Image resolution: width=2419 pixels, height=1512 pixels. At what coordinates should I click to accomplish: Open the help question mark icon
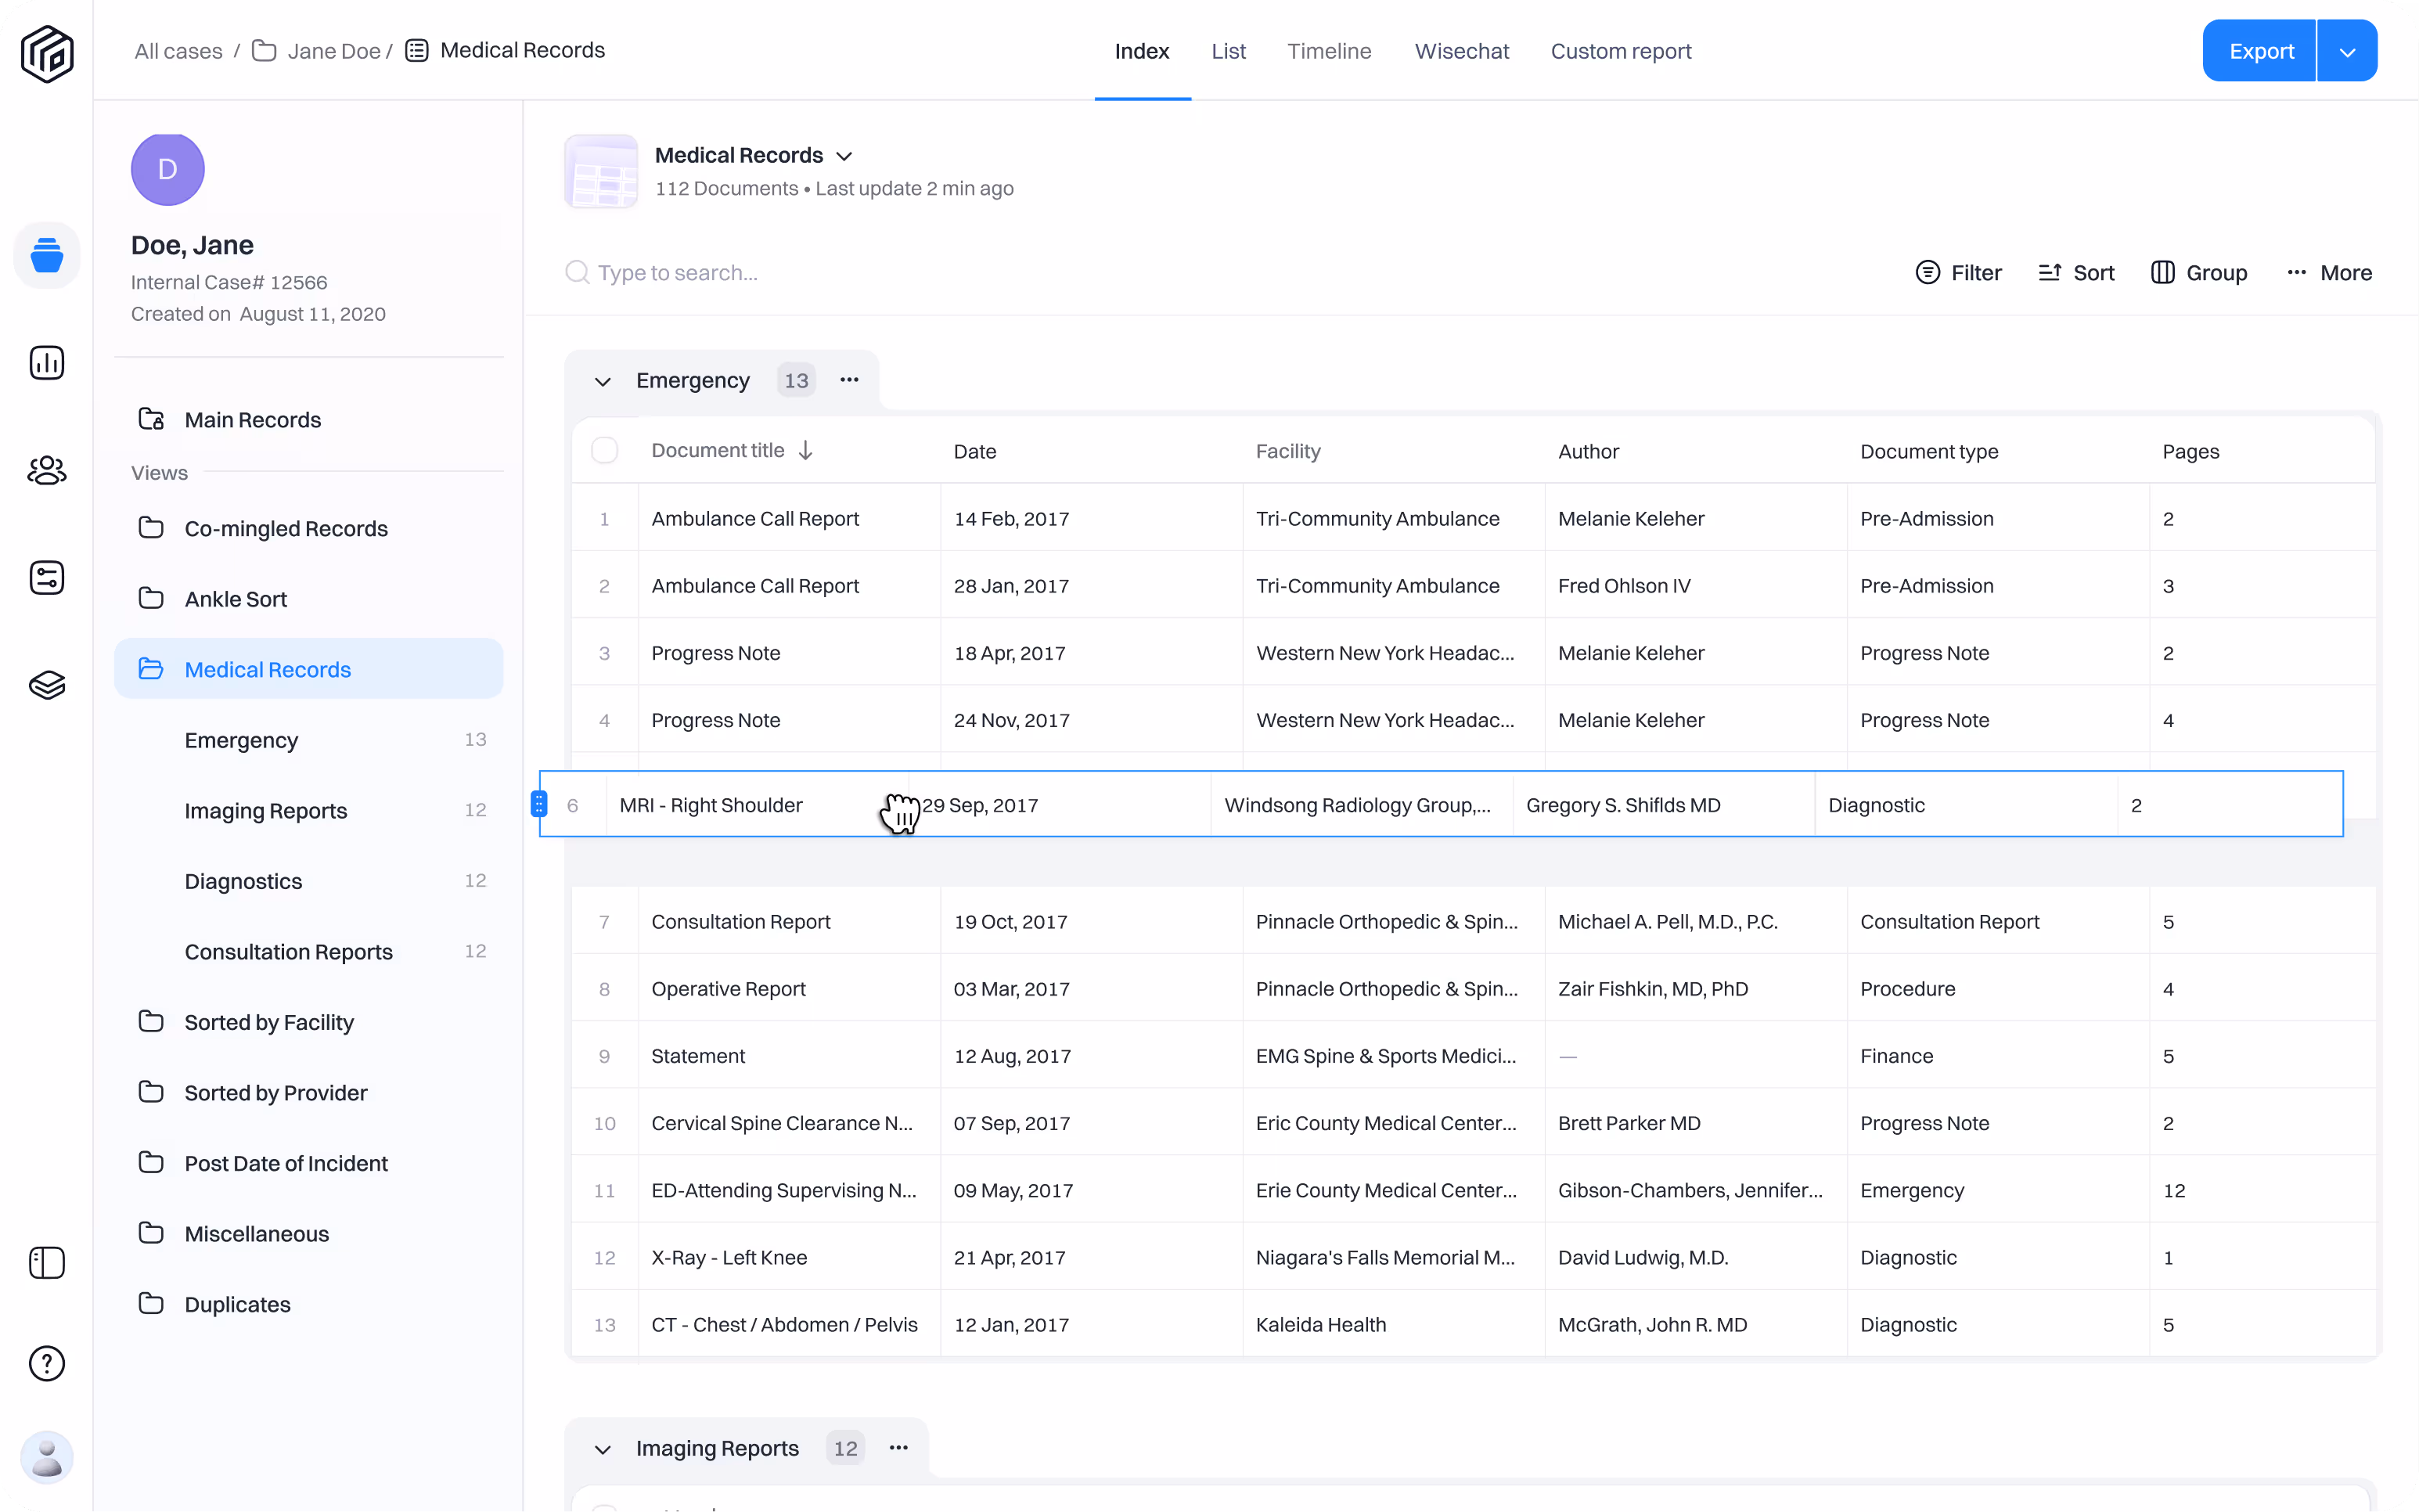point(47,1363)
